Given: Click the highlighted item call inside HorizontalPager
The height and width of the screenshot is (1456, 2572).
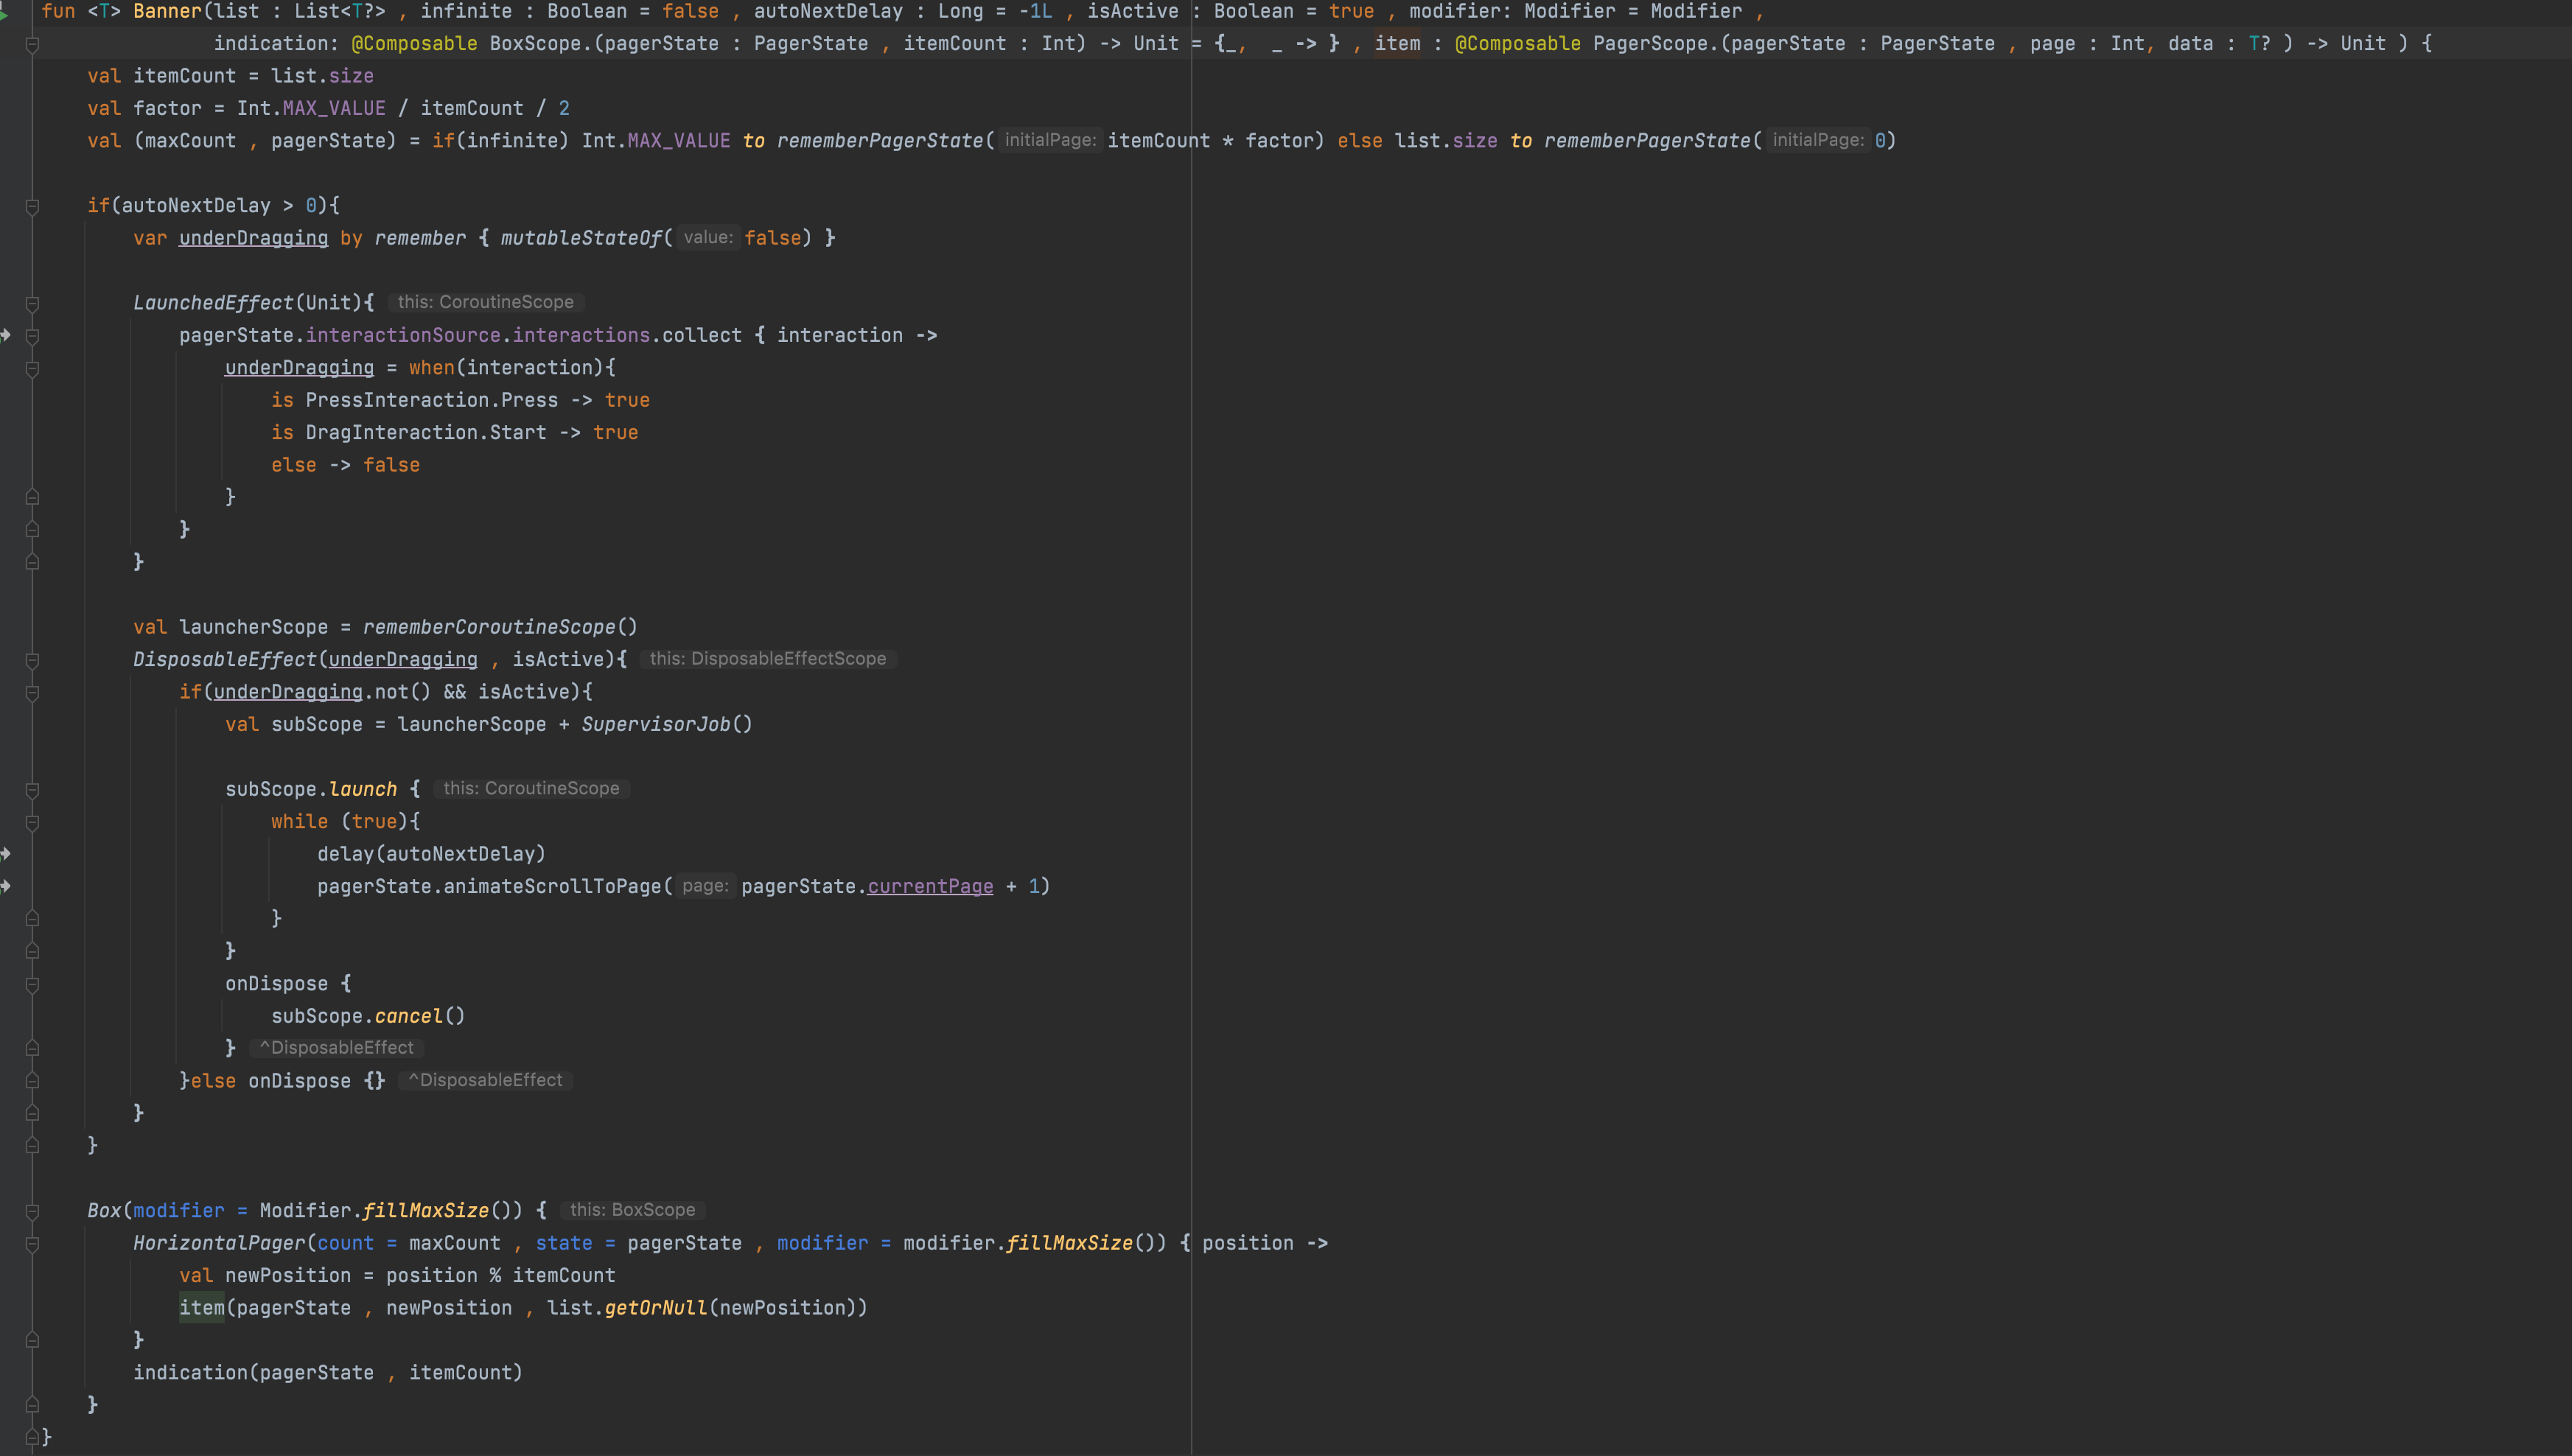Looking at the screenshot, I should pyautogui.click(x=201, y=1308).
